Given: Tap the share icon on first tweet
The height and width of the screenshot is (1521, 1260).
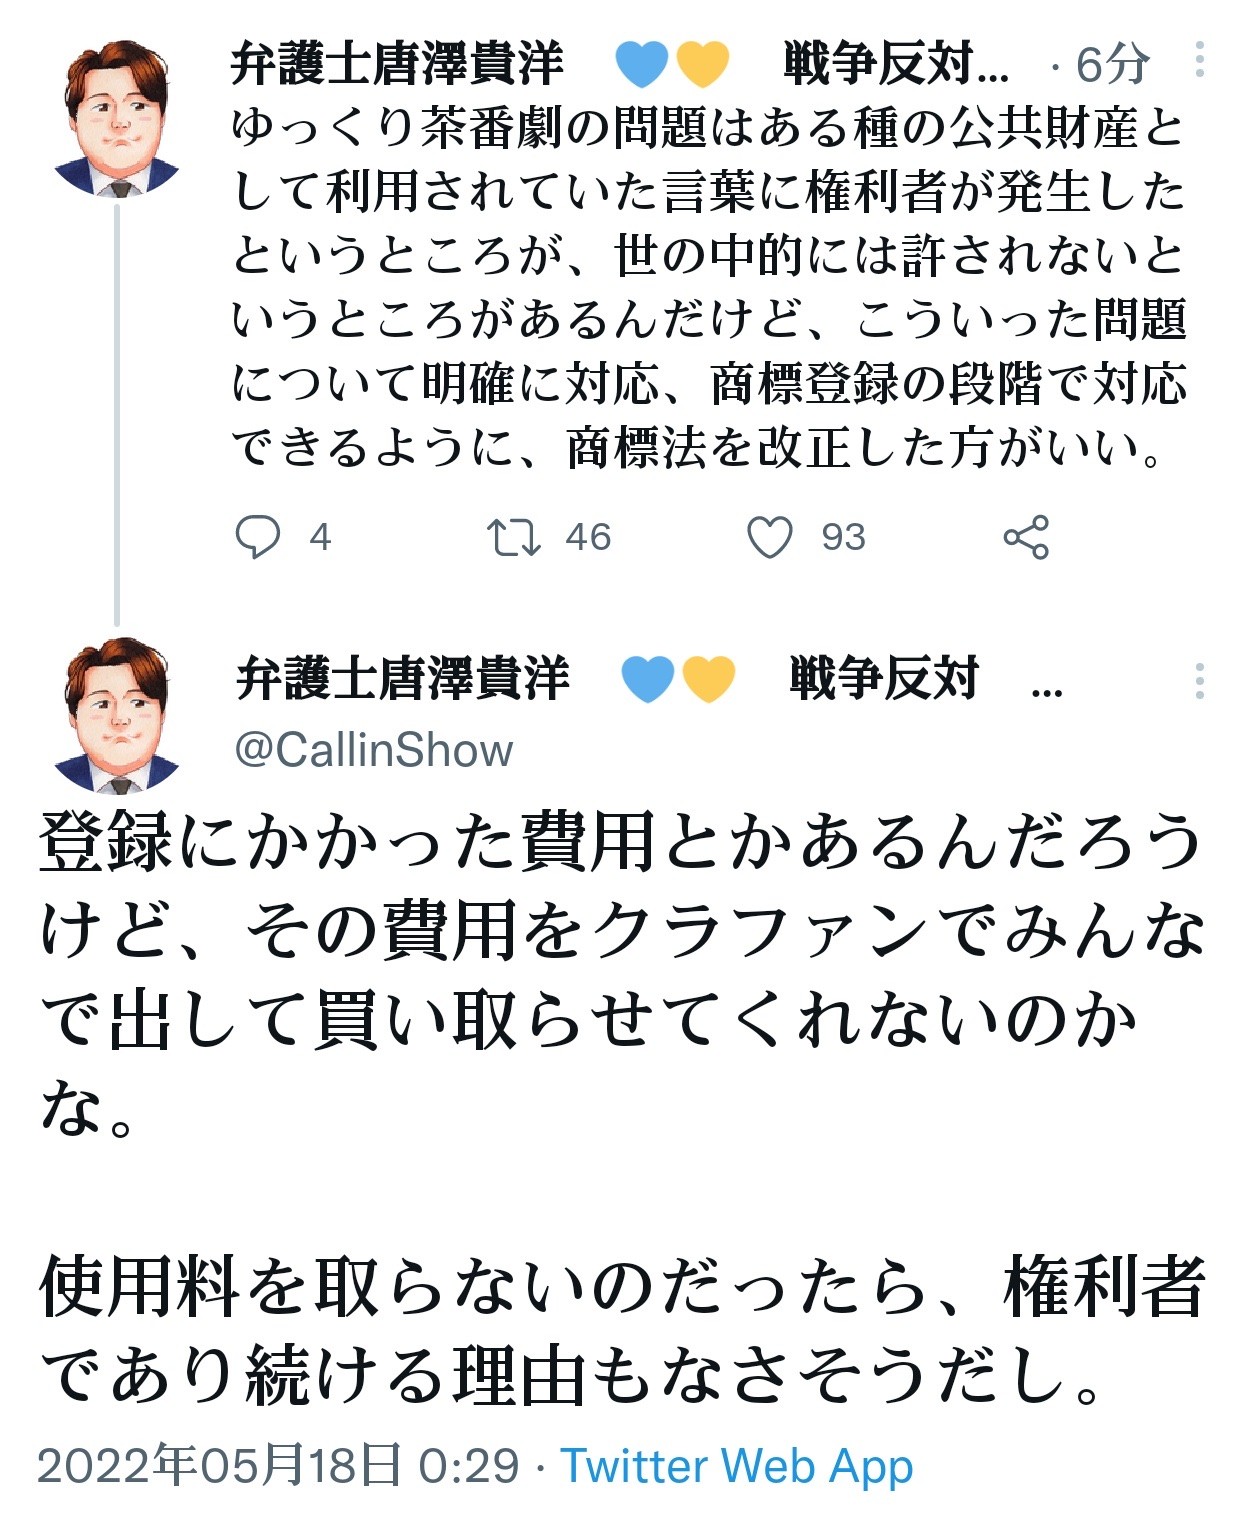Looking at the screenshot, I should point(1025,537).
